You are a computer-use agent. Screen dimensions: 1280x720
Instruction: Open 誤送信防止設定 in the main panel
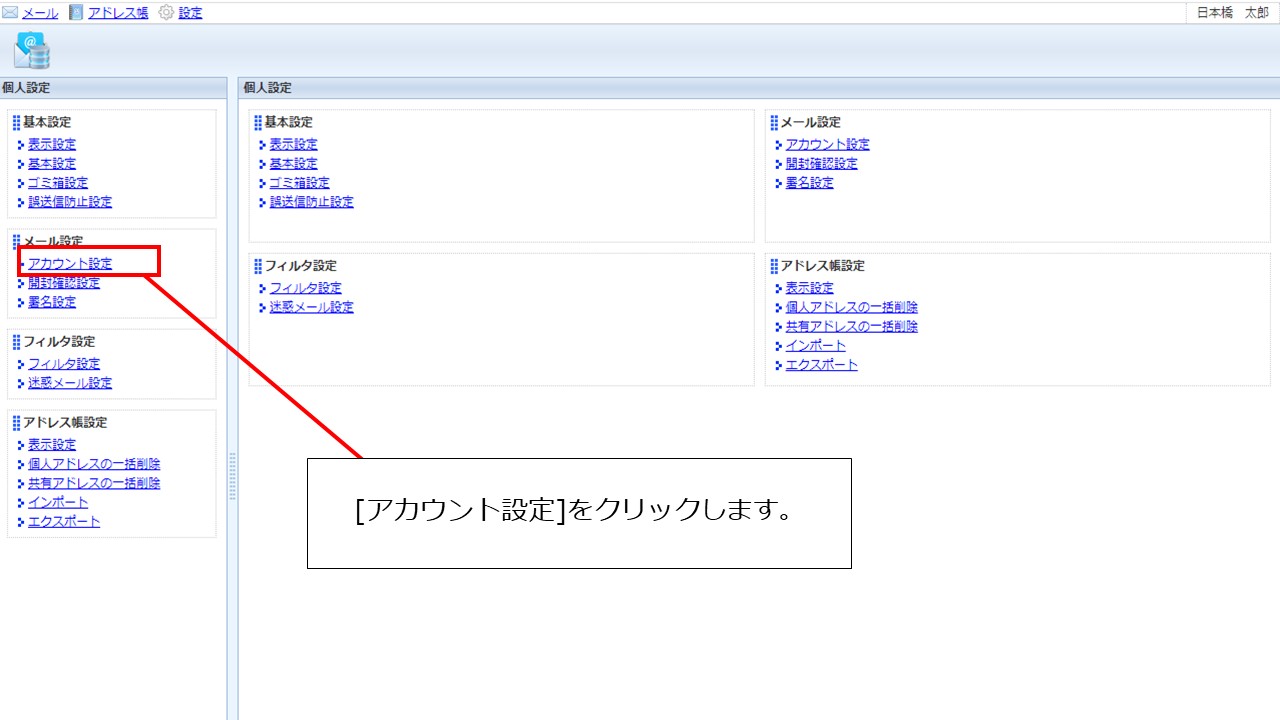click(x=311, y=202)
